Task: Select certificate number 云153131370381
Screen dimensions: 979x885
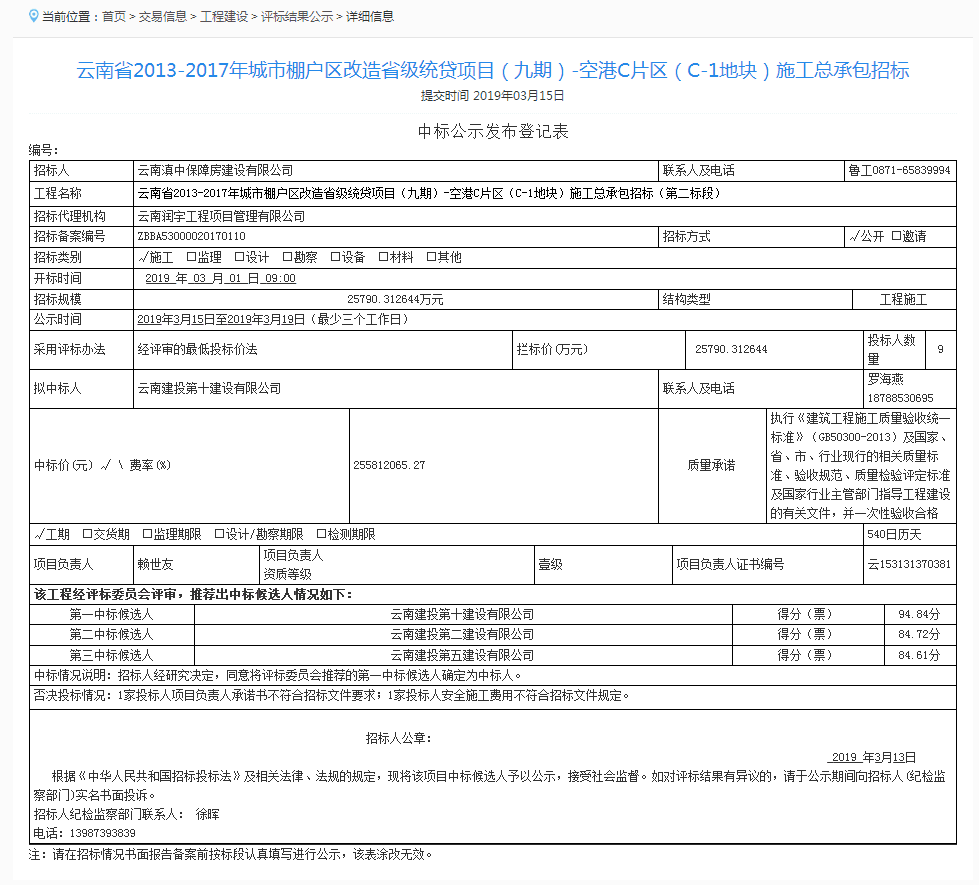Action: point(909,565)
